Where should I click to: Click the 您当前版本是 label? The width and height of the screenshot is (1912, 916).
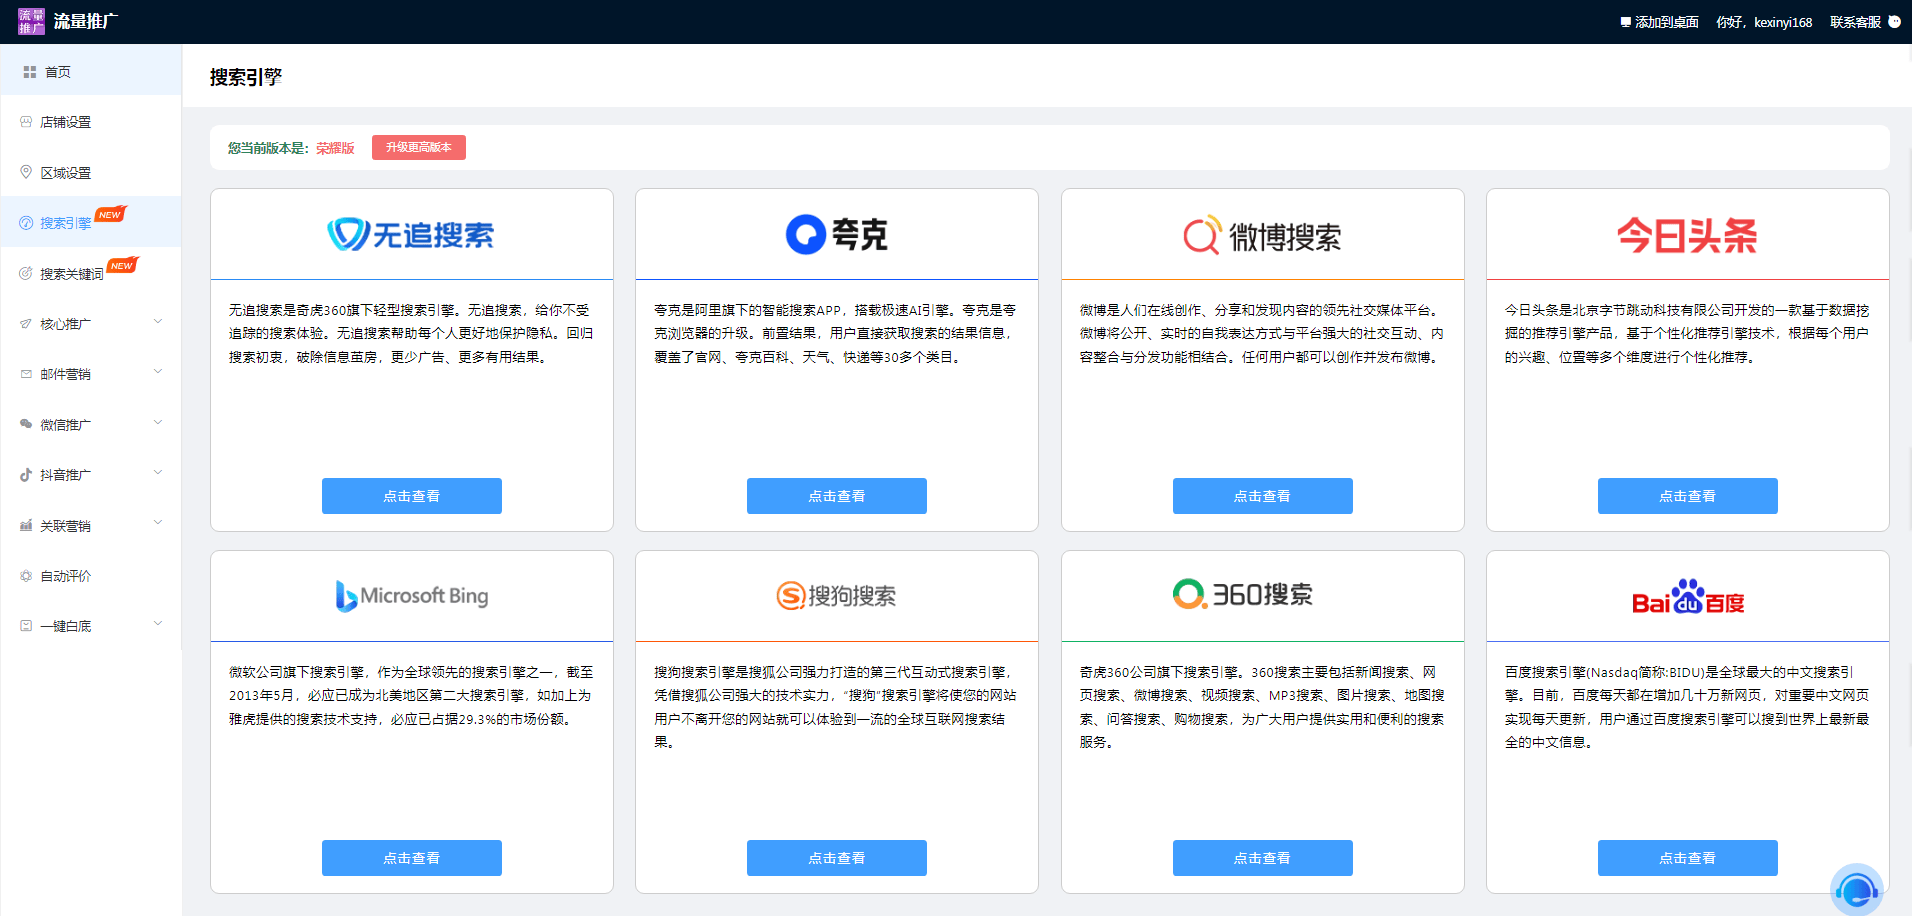(x=268, y=148)
